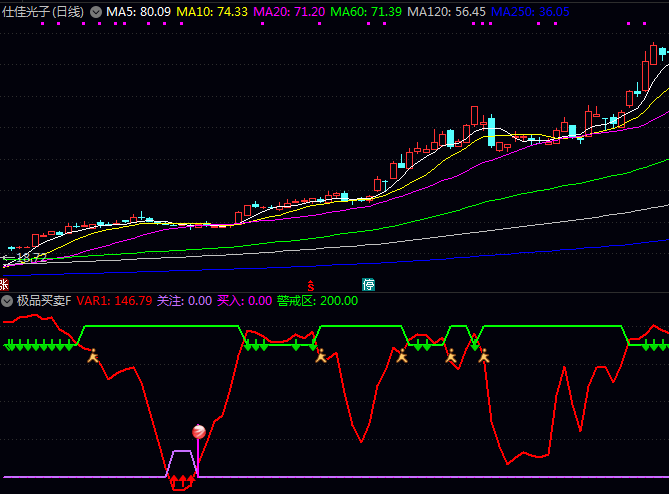Click the rightmost orange runner signal icon
Viewport: 669px width, 494px height.
(x=484, y=355)
